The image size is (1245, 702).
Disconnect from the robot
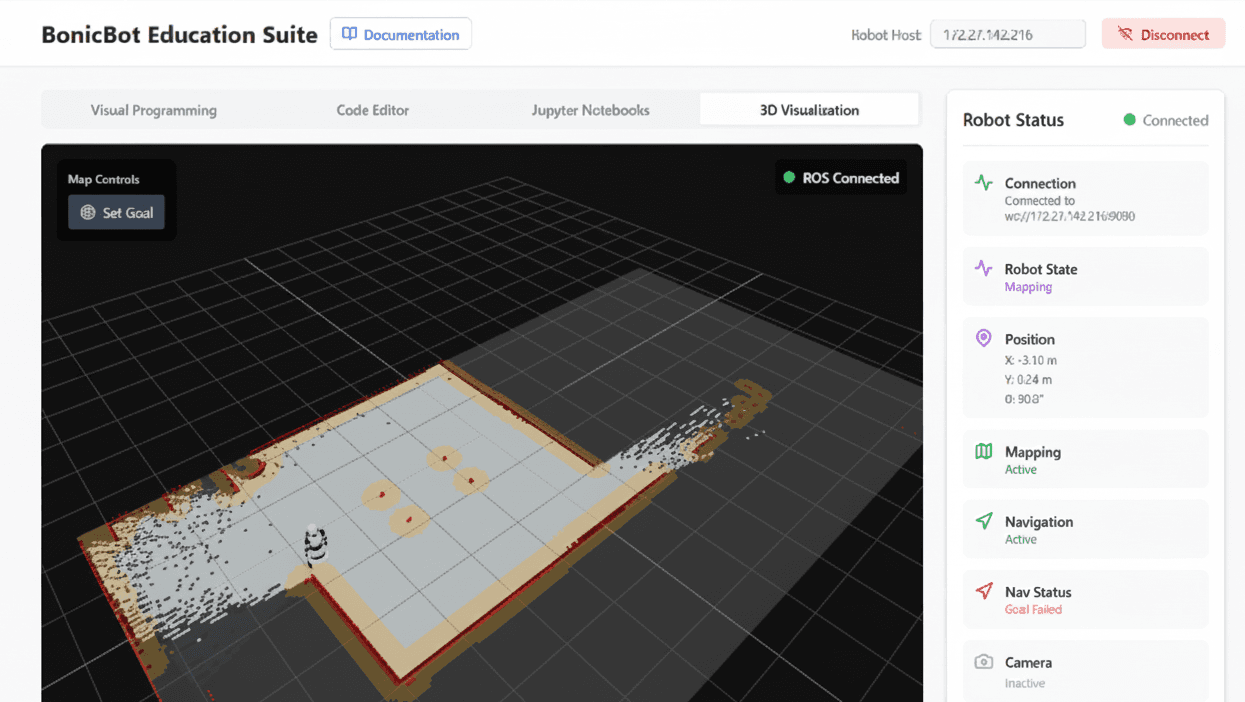tap(1163, 34)
